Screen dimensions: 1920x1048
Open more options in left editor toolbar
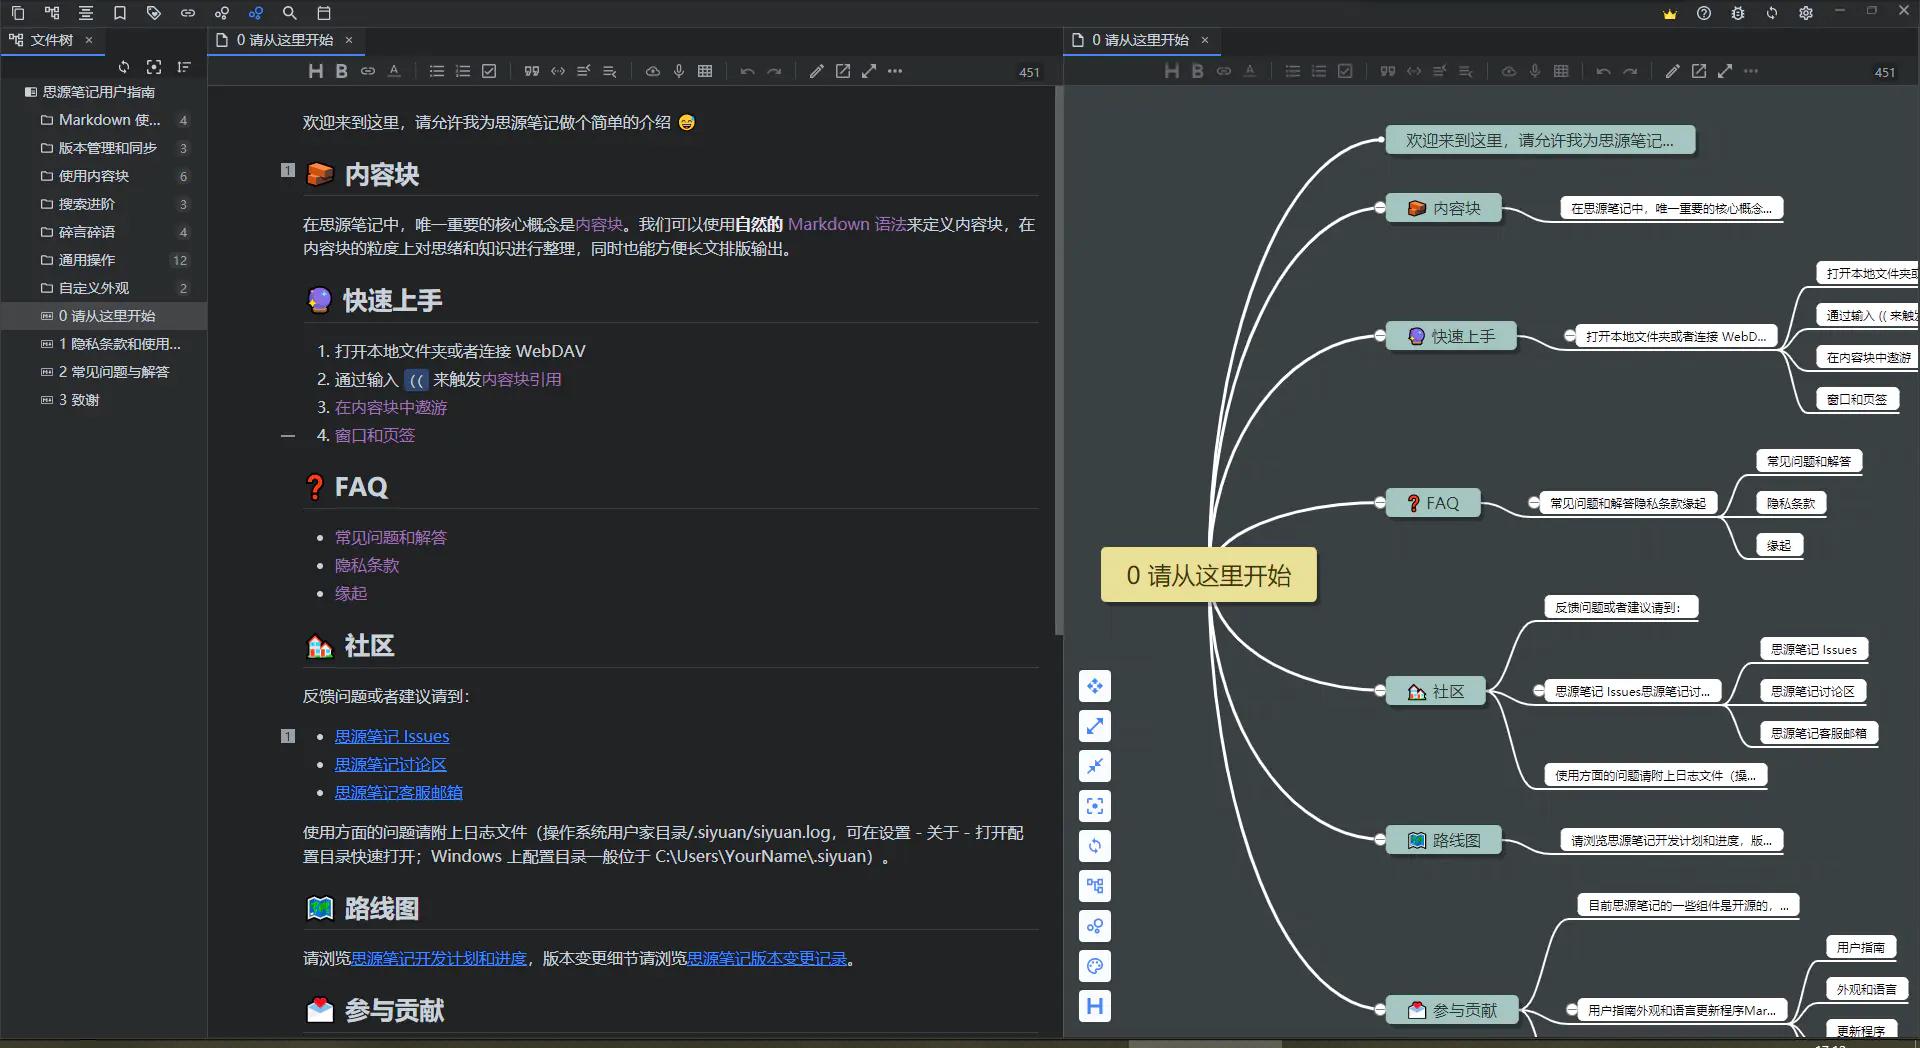click(x=895, y=71)
